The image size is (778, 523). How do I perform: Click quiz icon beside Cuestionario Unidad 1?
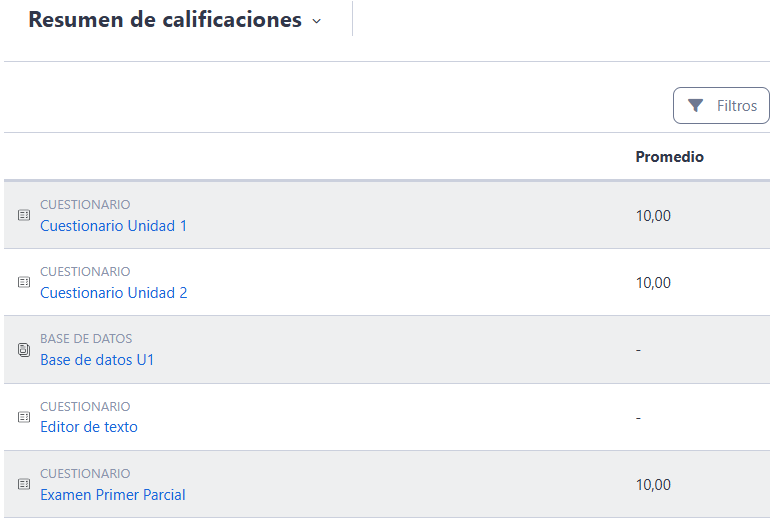(24, 215)
